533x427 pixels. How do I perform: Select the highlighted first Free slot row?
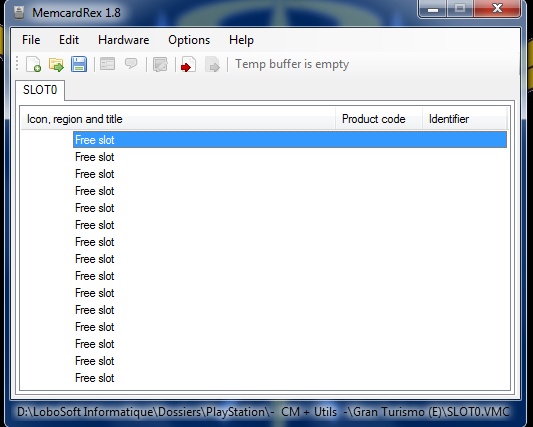tap(290, 140)
